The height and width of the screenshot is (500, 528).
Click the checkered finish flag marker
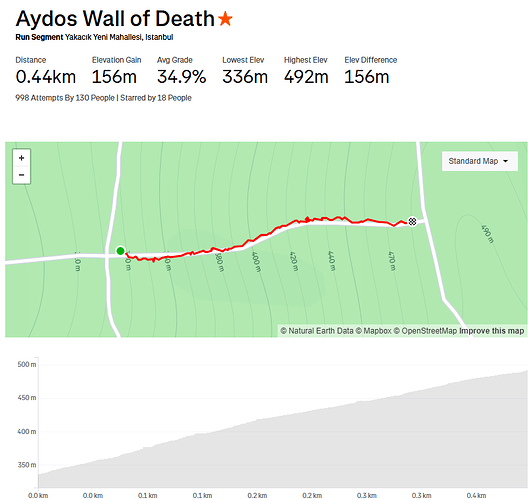pyautogui.click(x=412, y=221)
